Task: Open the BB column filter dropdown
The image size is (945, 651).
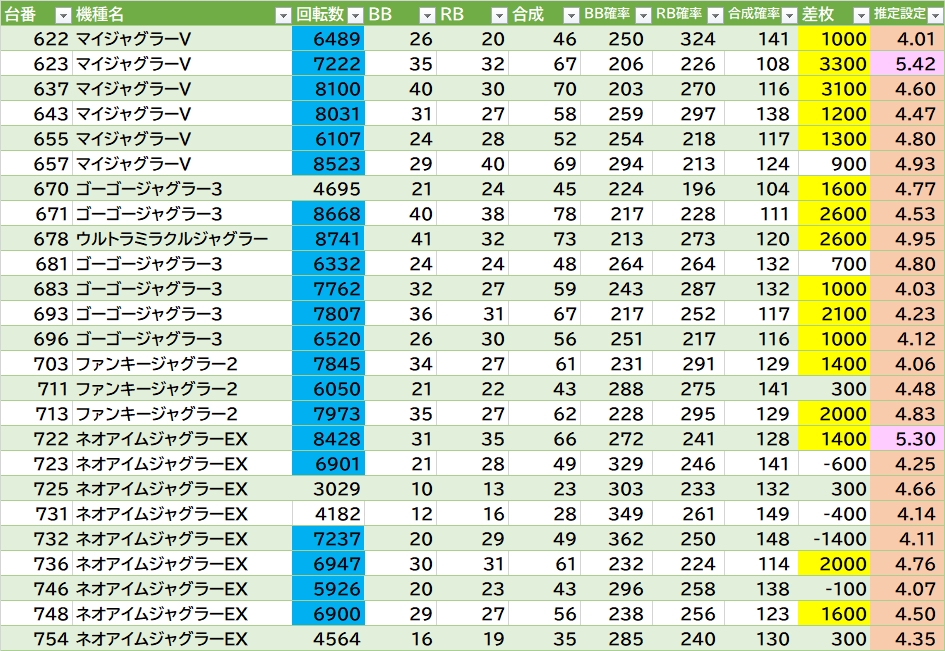Action: click(427, 15)
